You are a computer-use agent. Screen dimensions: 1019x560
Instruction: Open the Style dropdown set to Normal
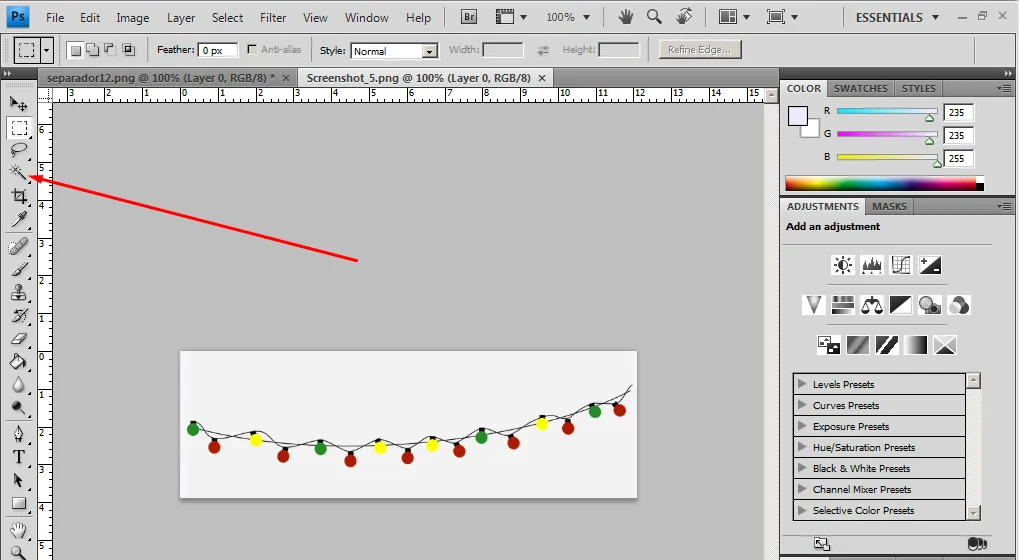[x=394, y=51]
